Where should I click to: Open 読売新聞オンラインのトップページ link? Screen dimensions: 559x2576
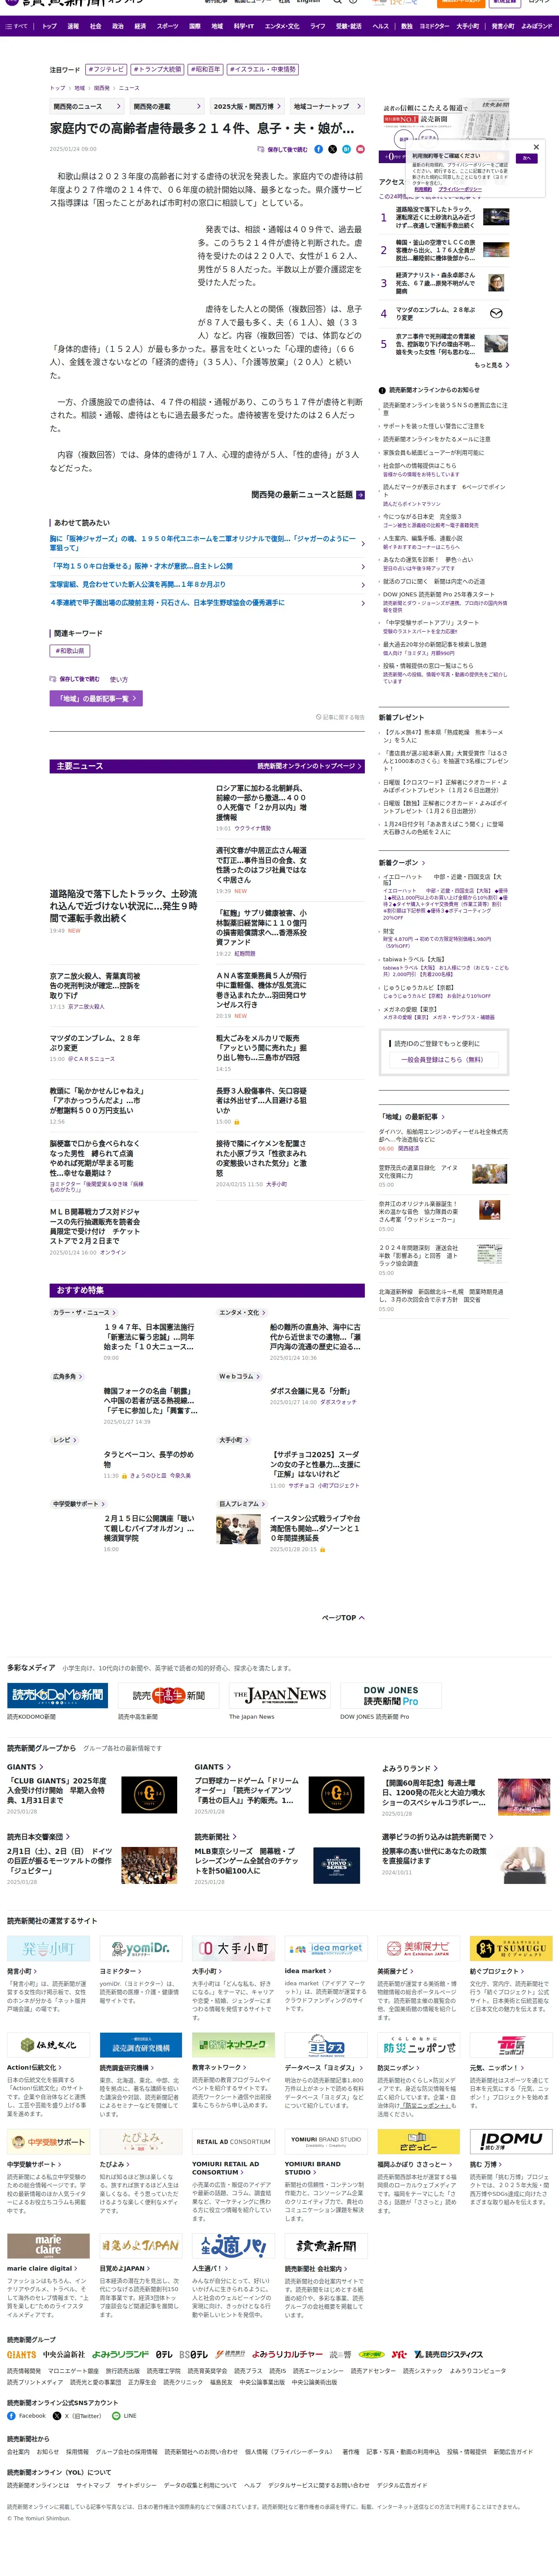click(x=310, y=766)
